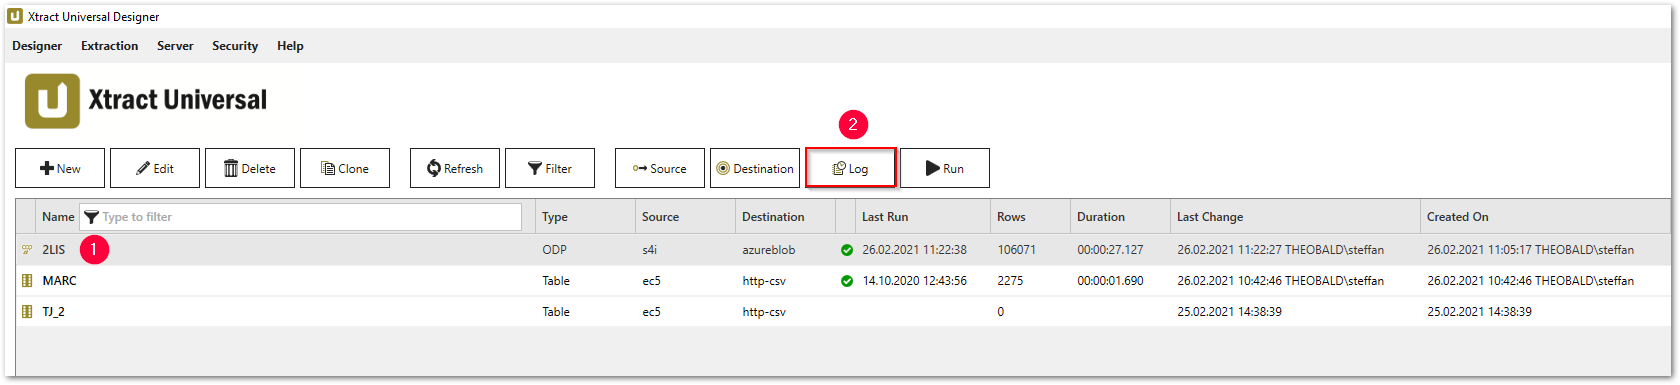Open the Destination settings button
Screen dimensions: 1680x385
(755, 168)
